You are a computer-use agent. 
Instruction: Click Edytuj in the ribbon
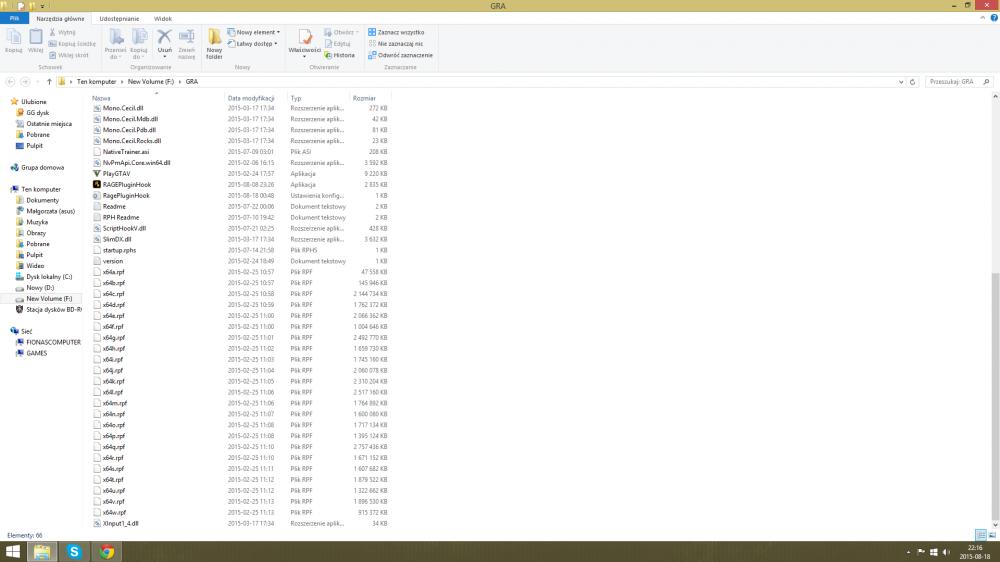[337, 43]
